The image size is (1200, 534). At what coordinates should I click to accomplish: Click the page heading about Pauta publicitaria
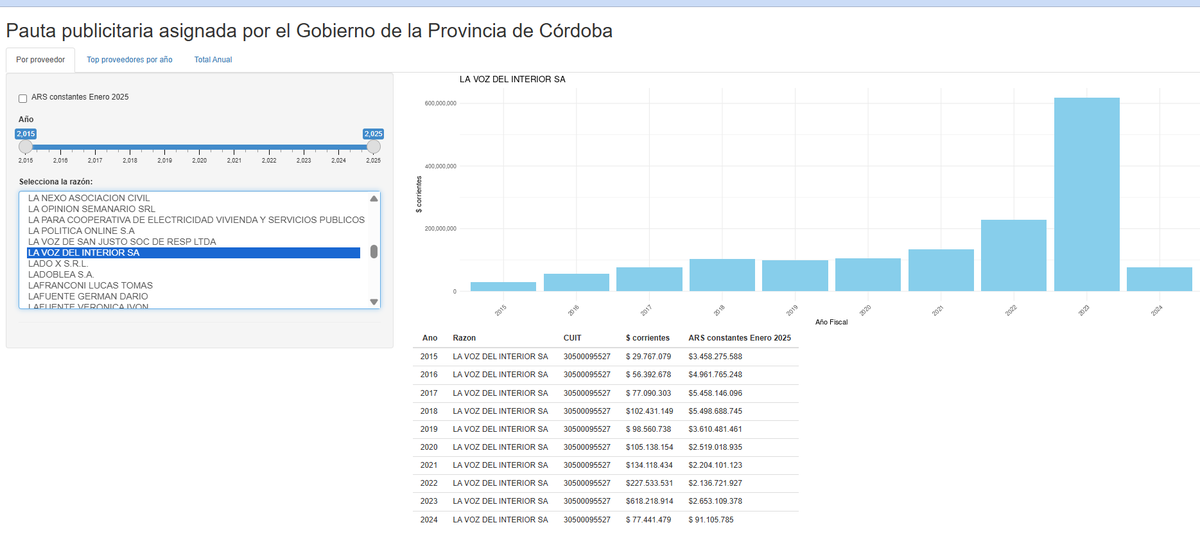(x=309, y=30)
